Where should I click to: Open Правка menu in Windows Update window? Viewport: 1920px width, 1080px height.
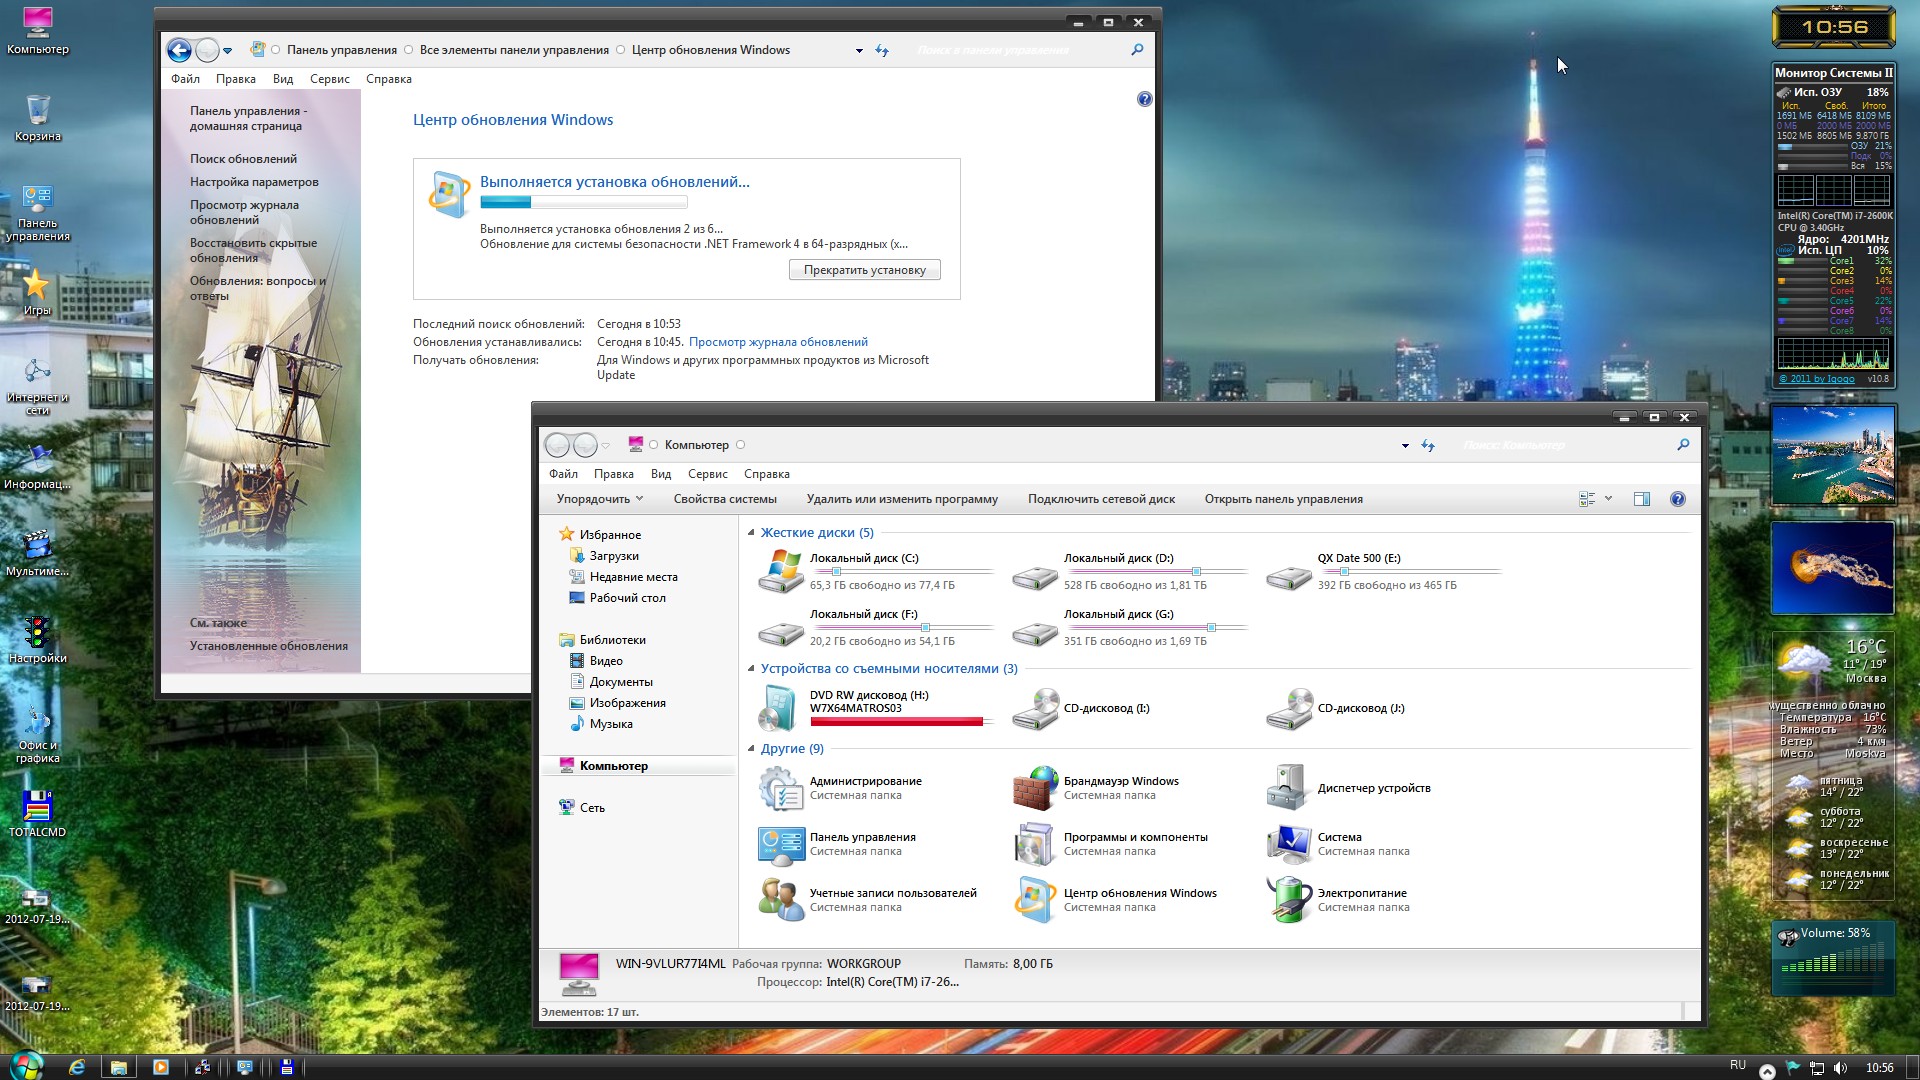click(x=235, y=79)
